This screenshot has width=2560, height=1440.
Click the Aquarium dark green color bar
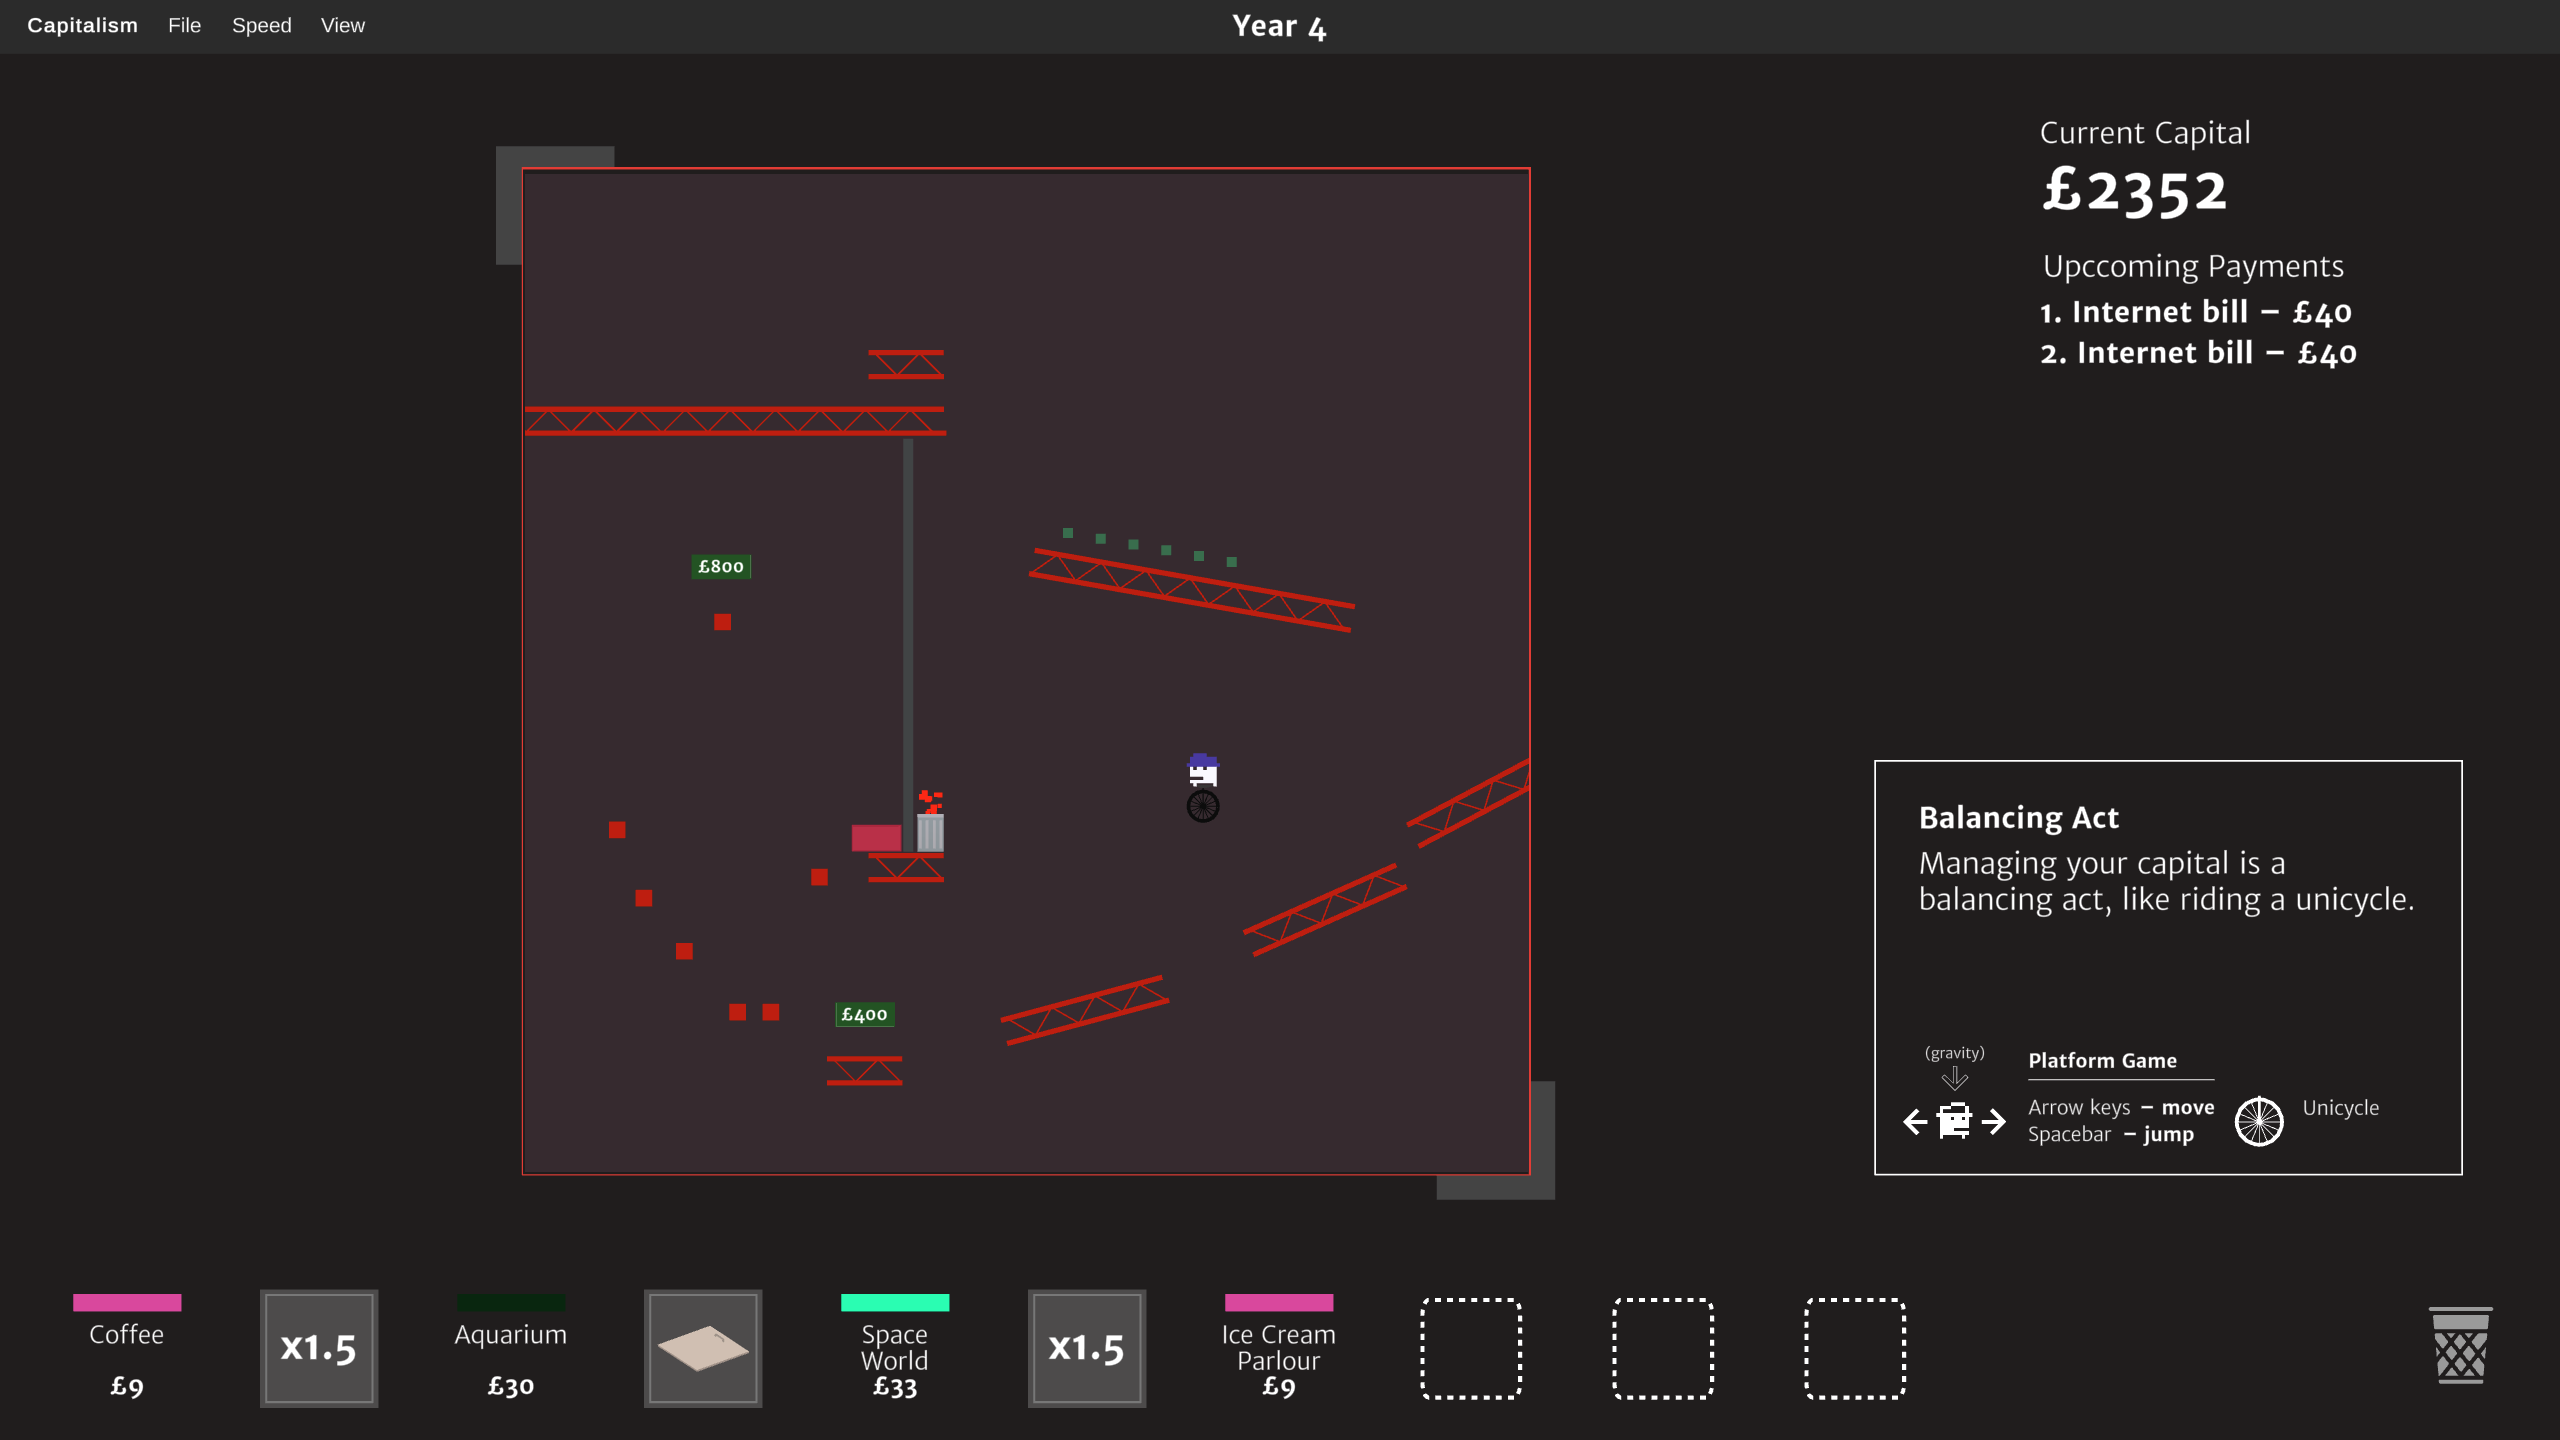511,1302
